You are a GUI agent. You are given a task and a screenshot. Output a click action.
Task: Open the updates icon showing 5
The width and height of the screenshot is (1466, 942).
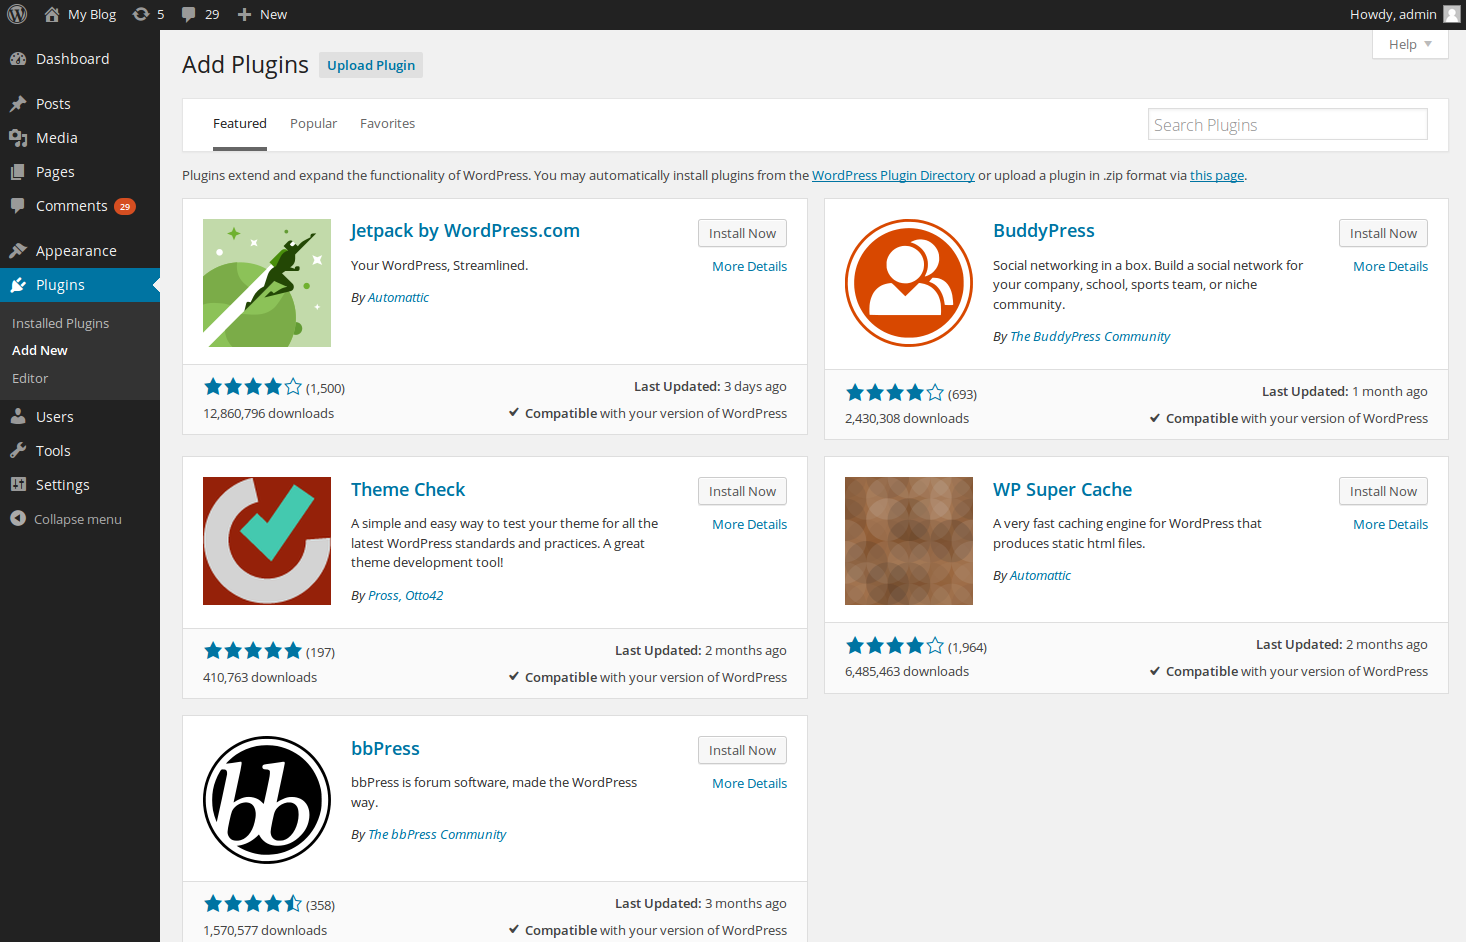click(148, 14)
